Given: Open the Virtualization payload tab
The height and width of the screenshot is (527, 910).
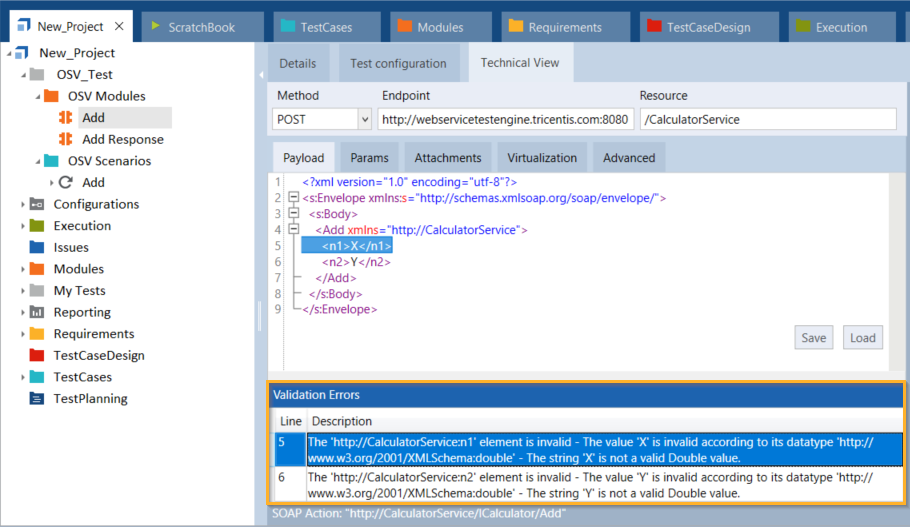Looking at the screenshot, I should tap(541, 157).
